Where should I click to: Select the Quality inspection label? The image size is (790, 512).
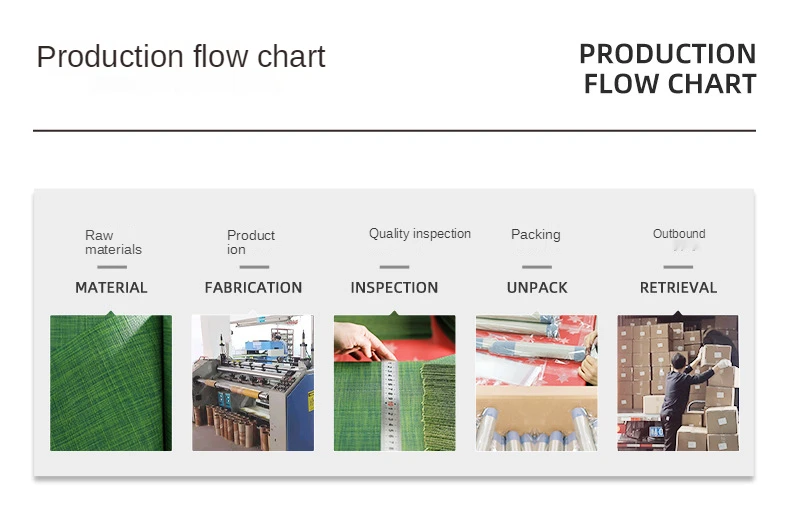pyautogui.click(x=420, y=234)
